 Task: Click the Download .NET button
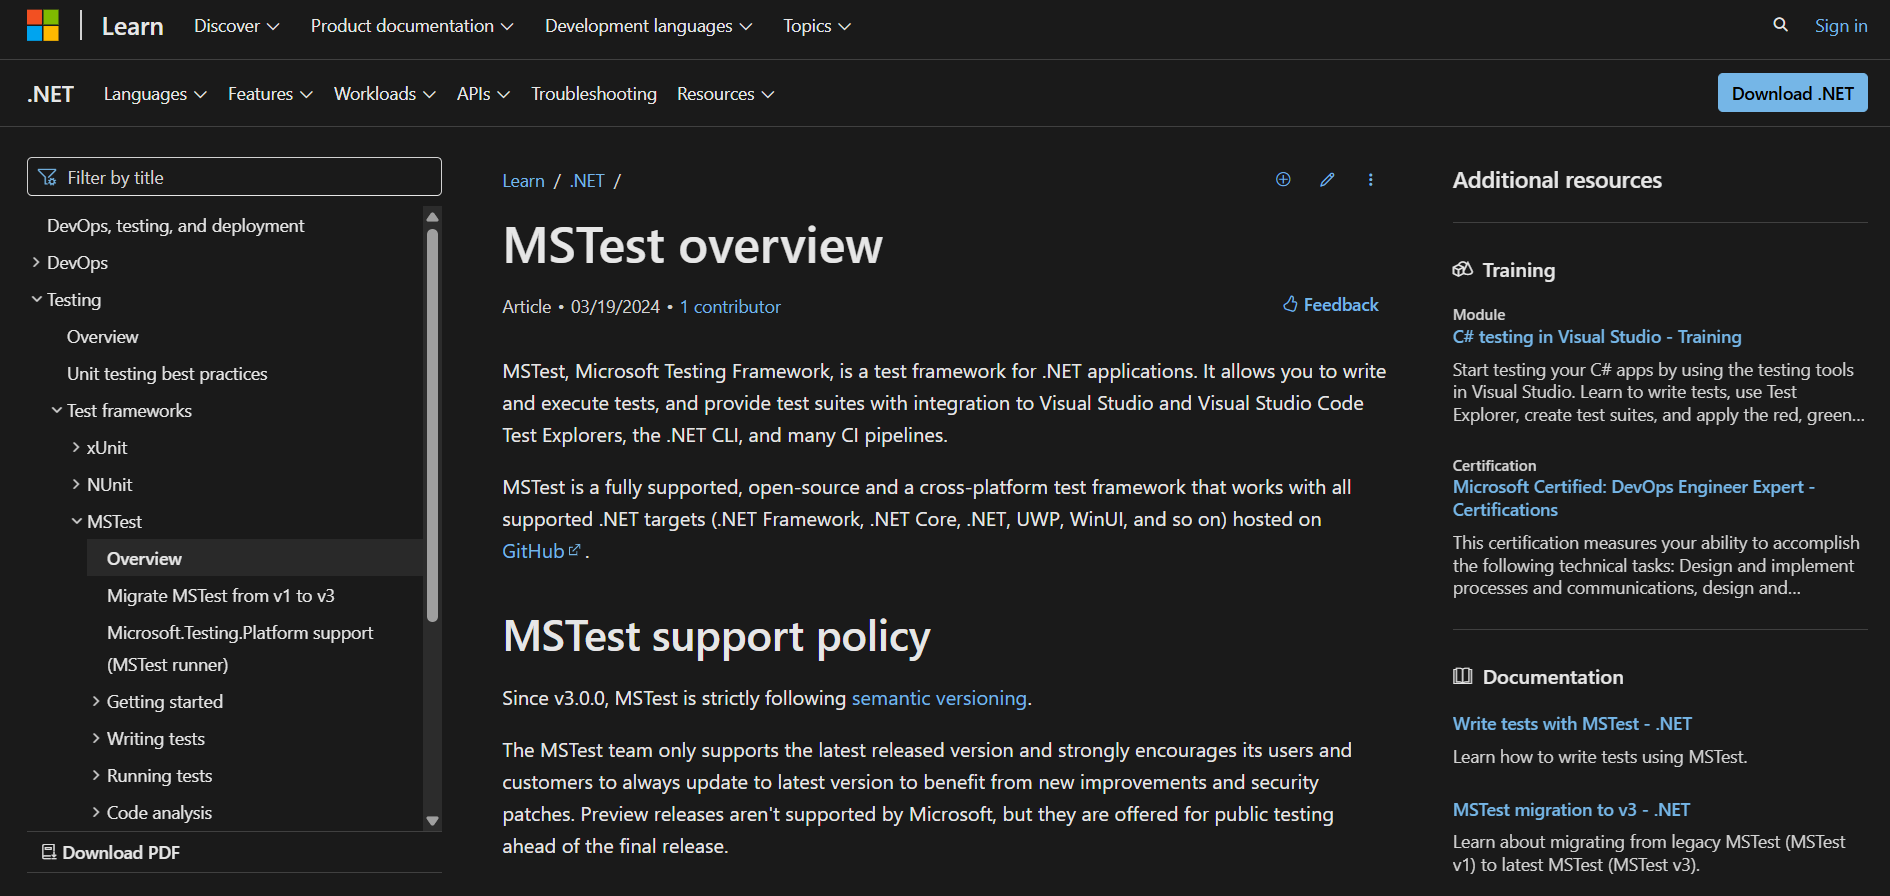(1792, 93)
